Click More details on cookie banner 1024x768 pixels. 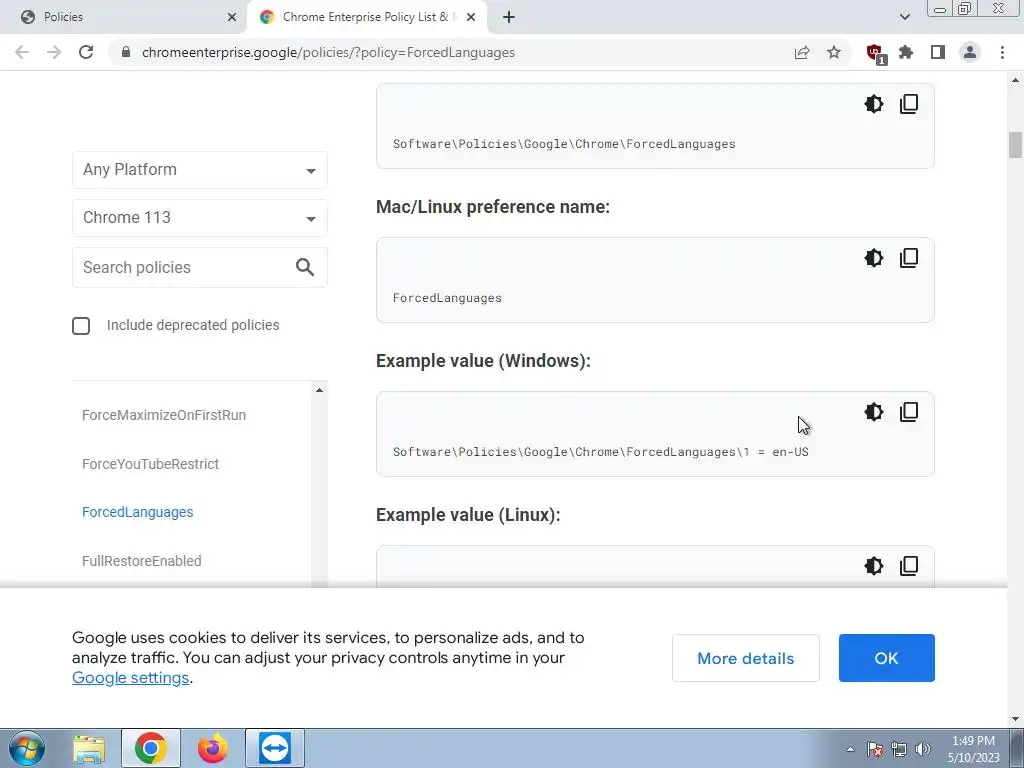pyautogui.click(x=746, y=658)
